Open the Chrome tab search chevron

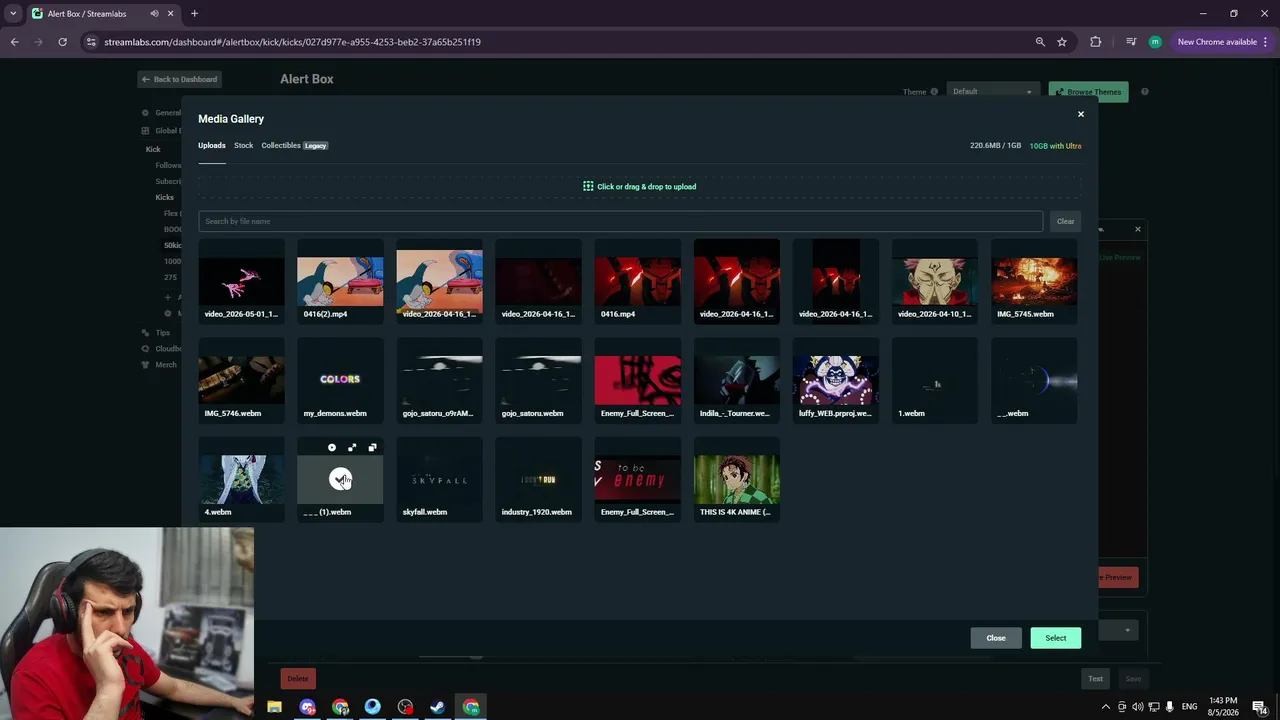pyautogui.click(x=13, y=14)
